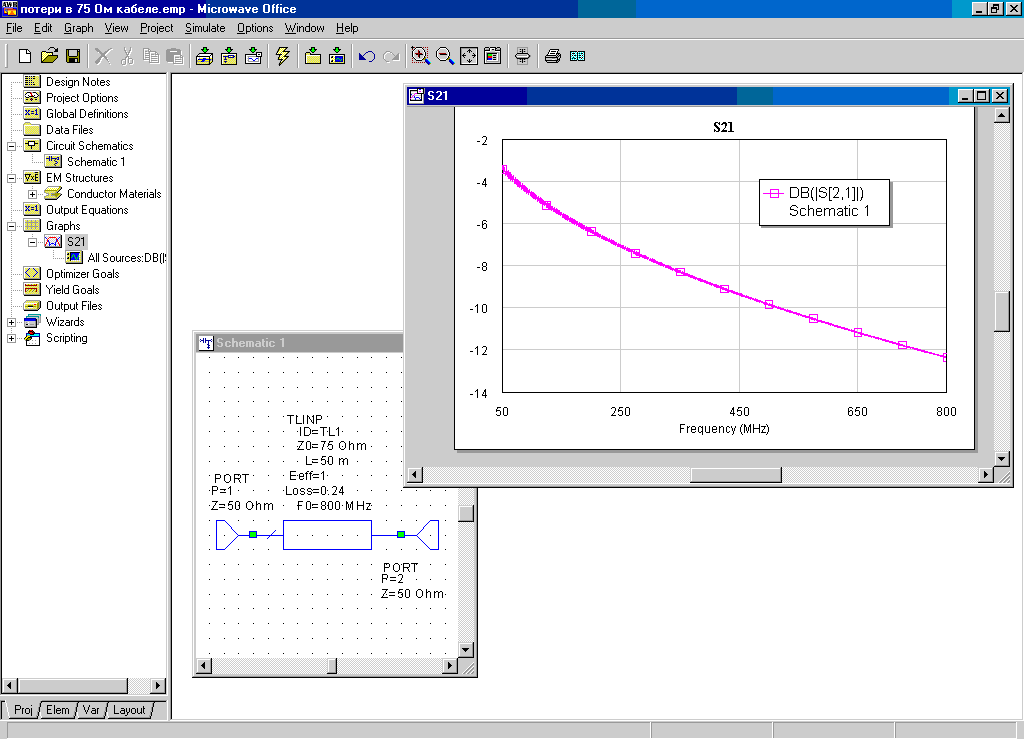Expand the Wizards tree node
Image resolution: width=1024 pixels, height=739 pixels.
coord(12,322)
